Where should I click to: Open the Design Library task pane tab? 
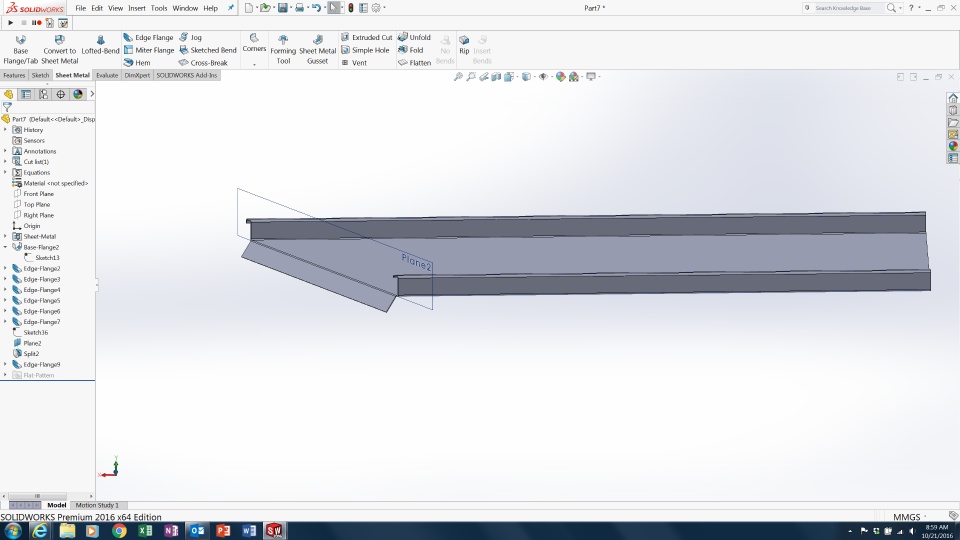(x=953, y=110)
